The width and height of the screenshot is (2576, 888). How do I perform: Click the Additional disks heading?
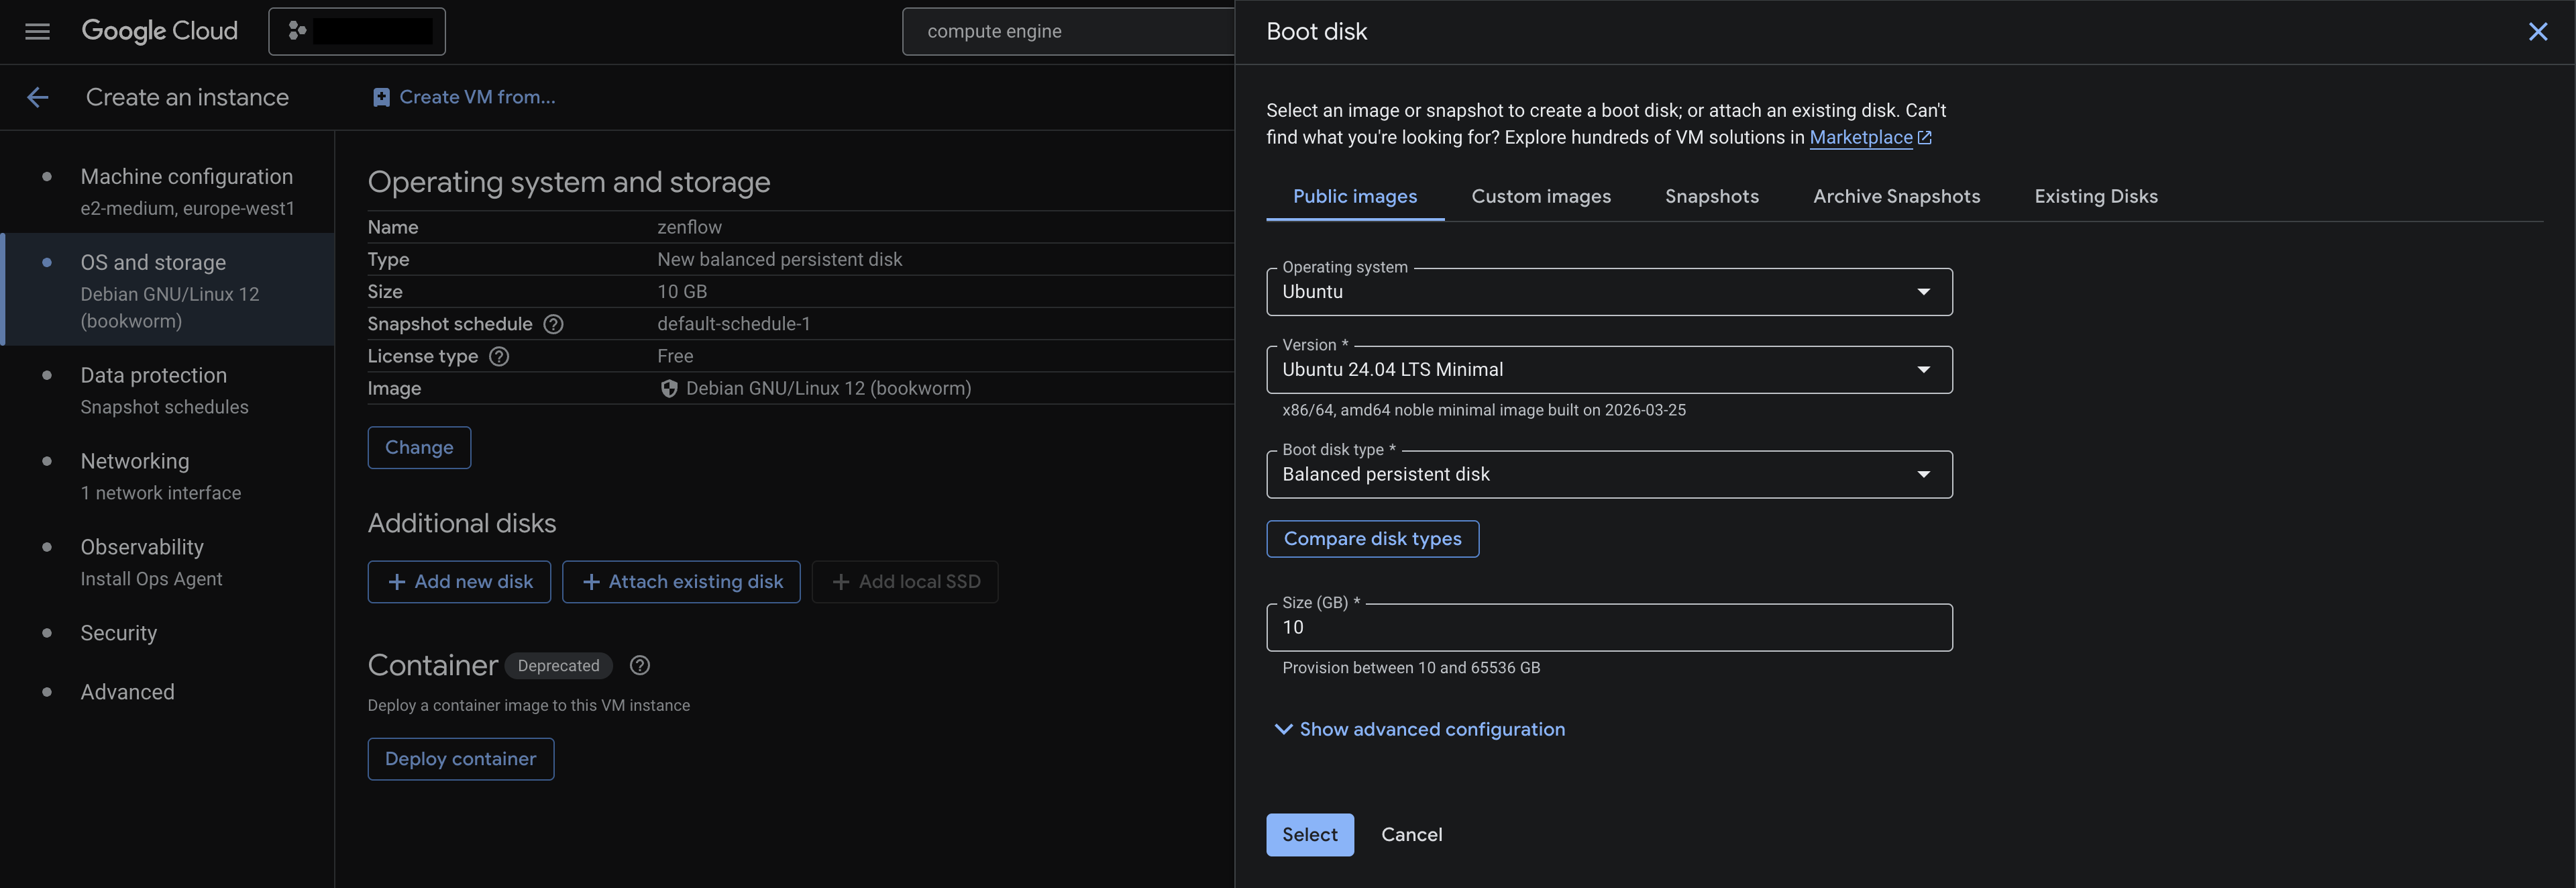pos(462,524)
